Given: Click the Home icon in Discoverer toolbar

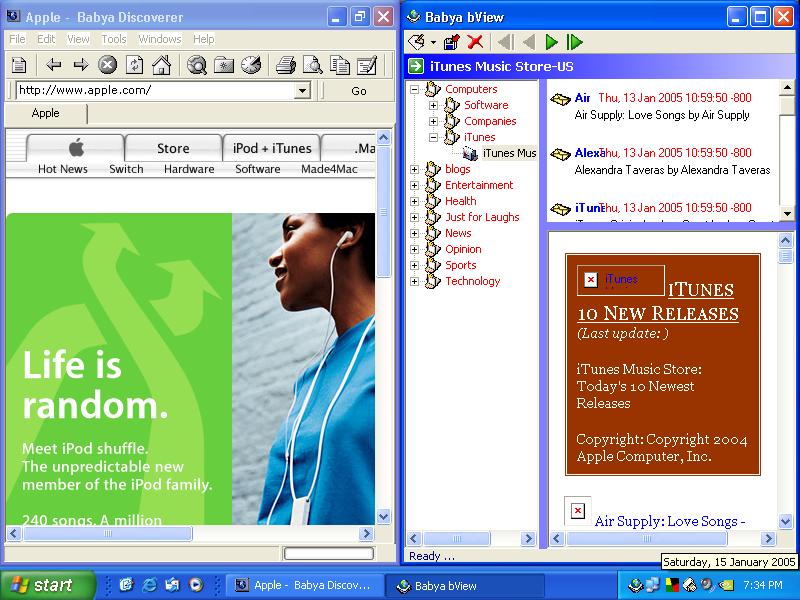Looking at the screenshot, I should (161, 65).
